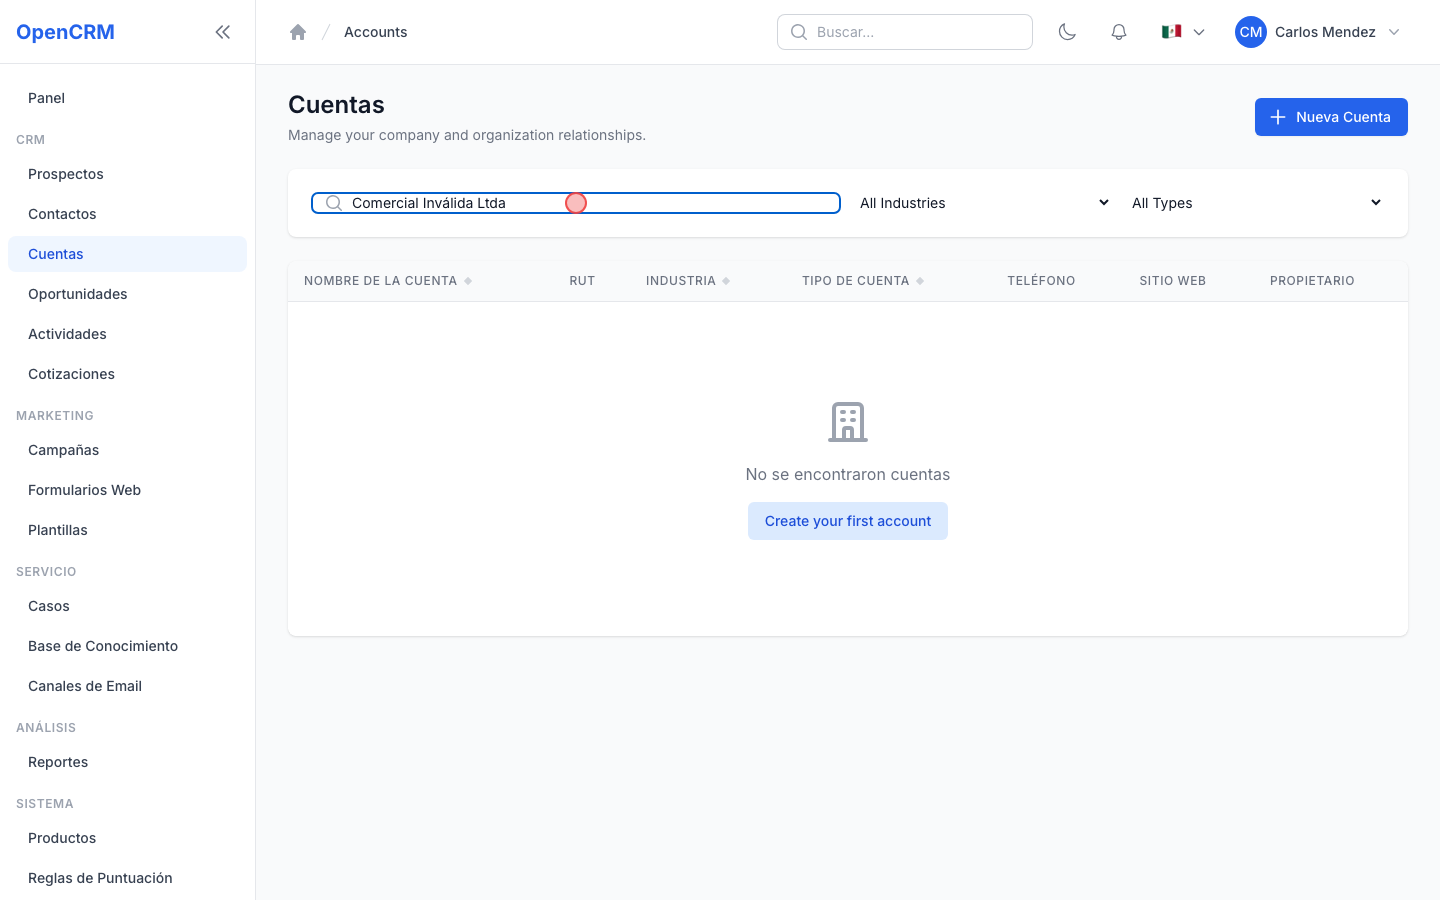The image size is (1440, 900).
Task: Navigate to Prospectos
Action: (x=127, y=174)
